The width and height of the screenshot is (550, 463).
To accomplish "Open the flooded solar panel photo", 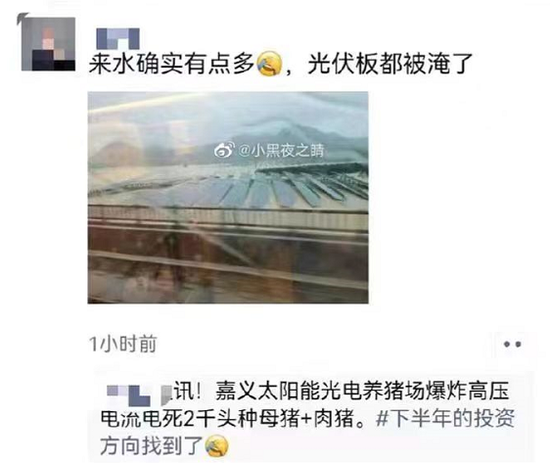I will click(x=228, y=197).
